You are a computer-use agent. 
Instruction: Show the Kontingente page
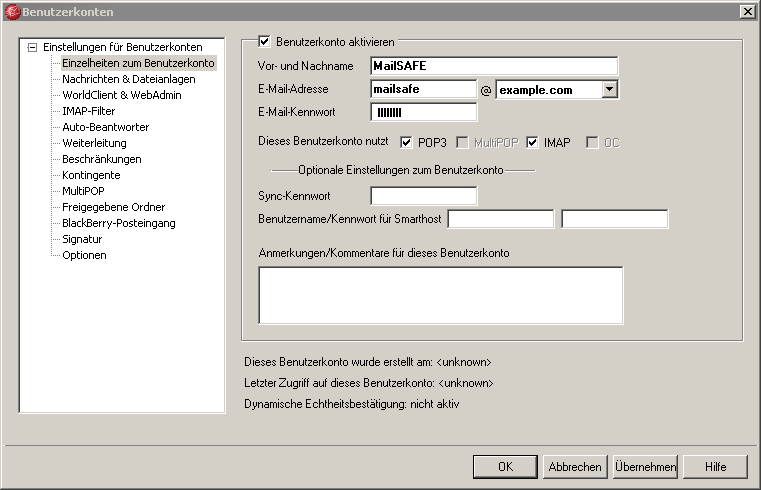[92, 175]
